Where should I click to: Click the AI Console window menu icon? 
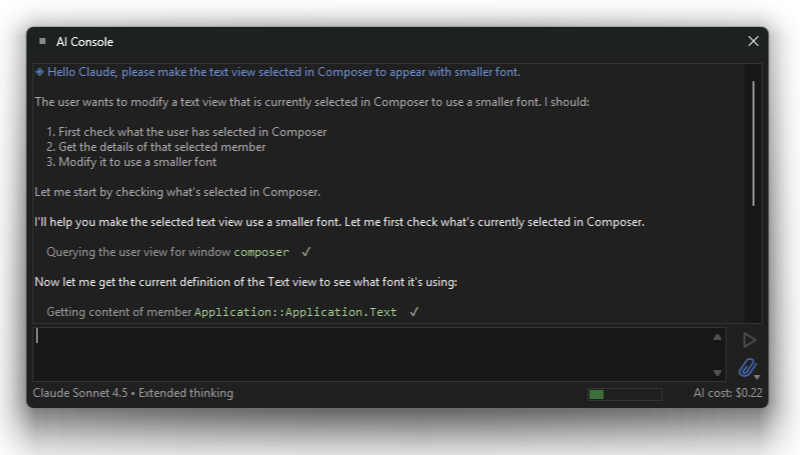[x=42, y=41]
